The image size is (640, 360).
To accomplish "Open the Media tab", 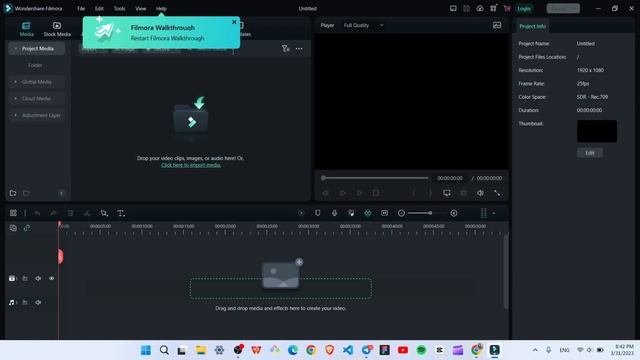I will point(27,29).
